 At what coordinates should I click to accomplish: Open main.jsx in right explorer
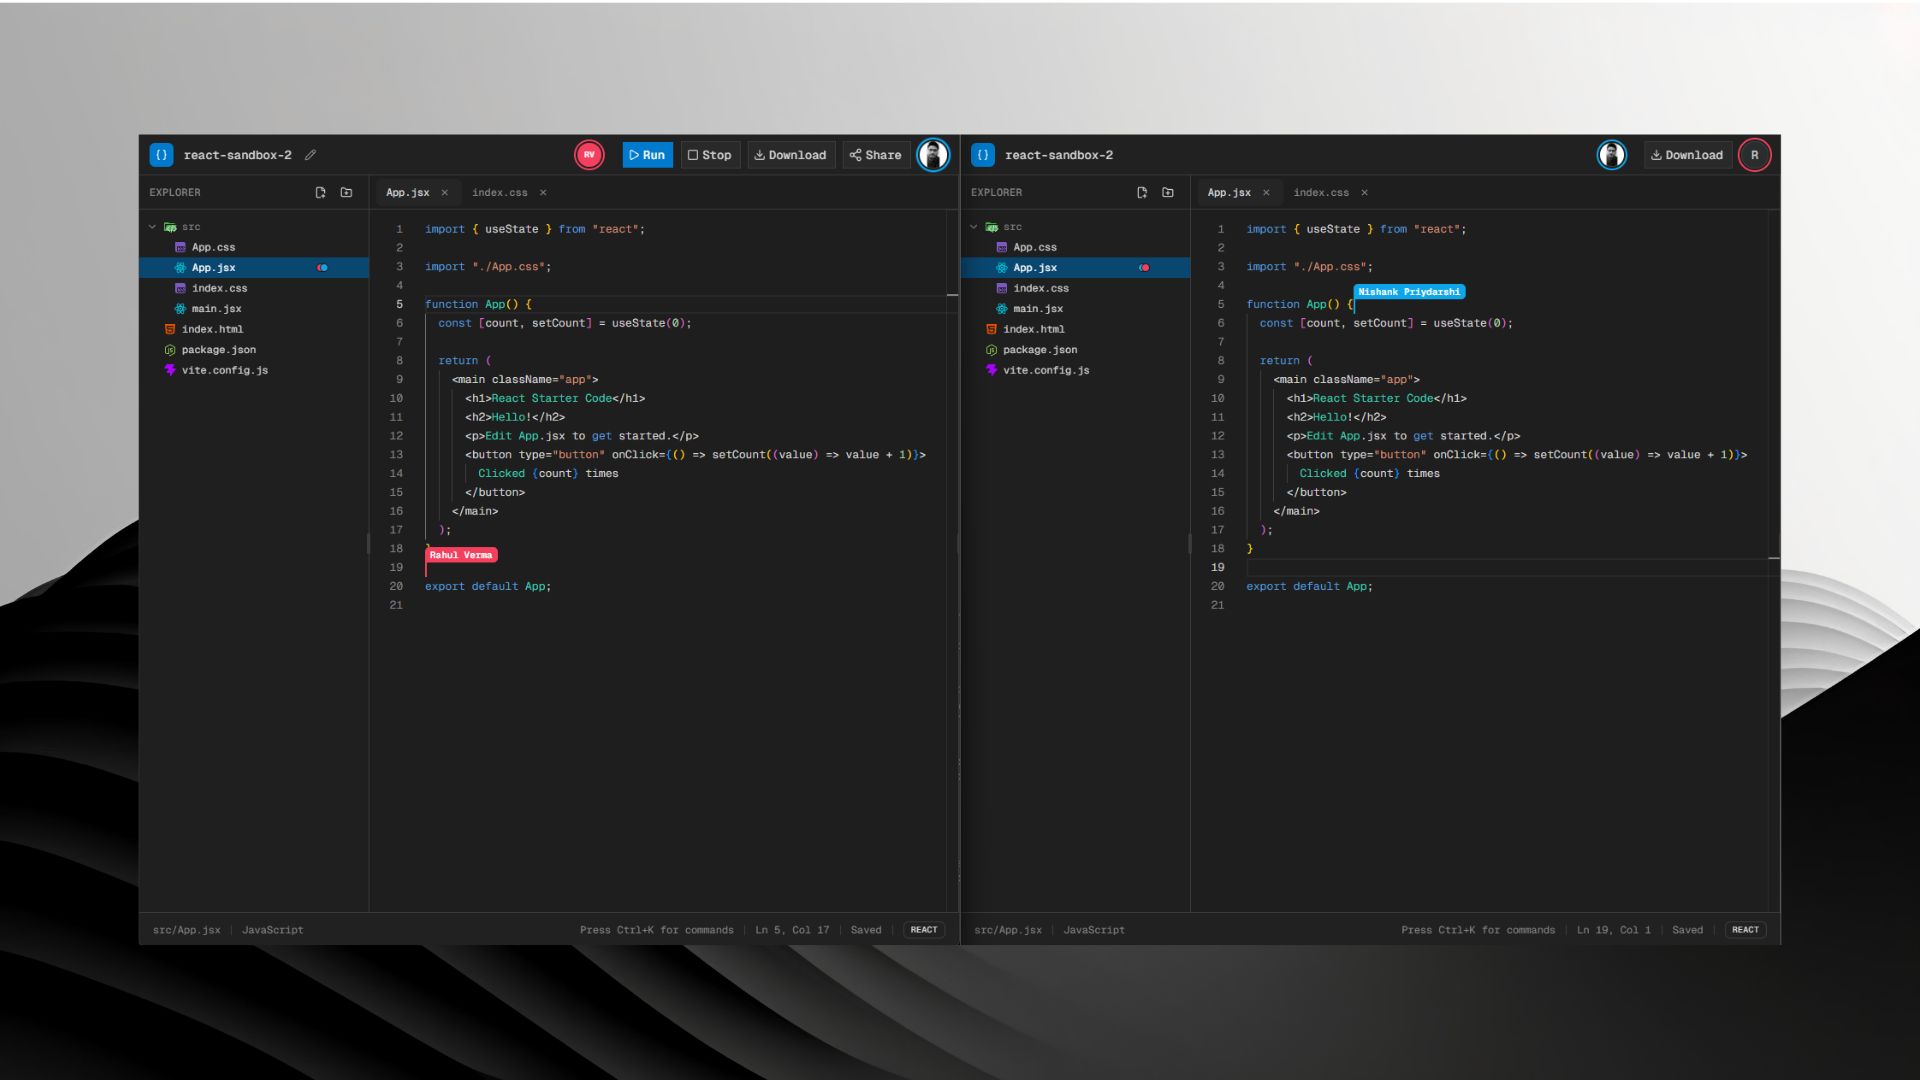(1075, 309)
